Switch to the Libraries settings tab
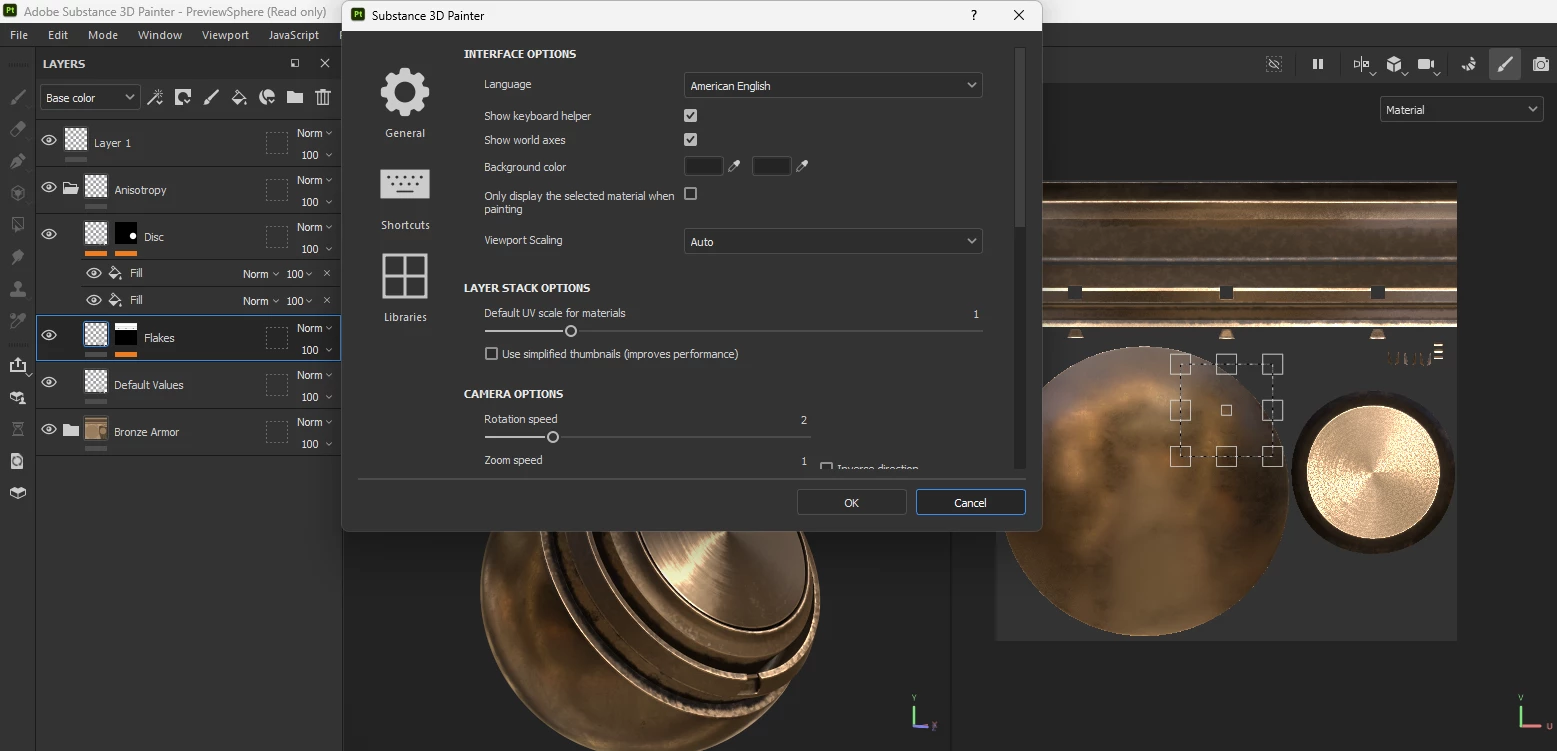The height and width of the screenshot is (751, 1557). tap(405, 288)
